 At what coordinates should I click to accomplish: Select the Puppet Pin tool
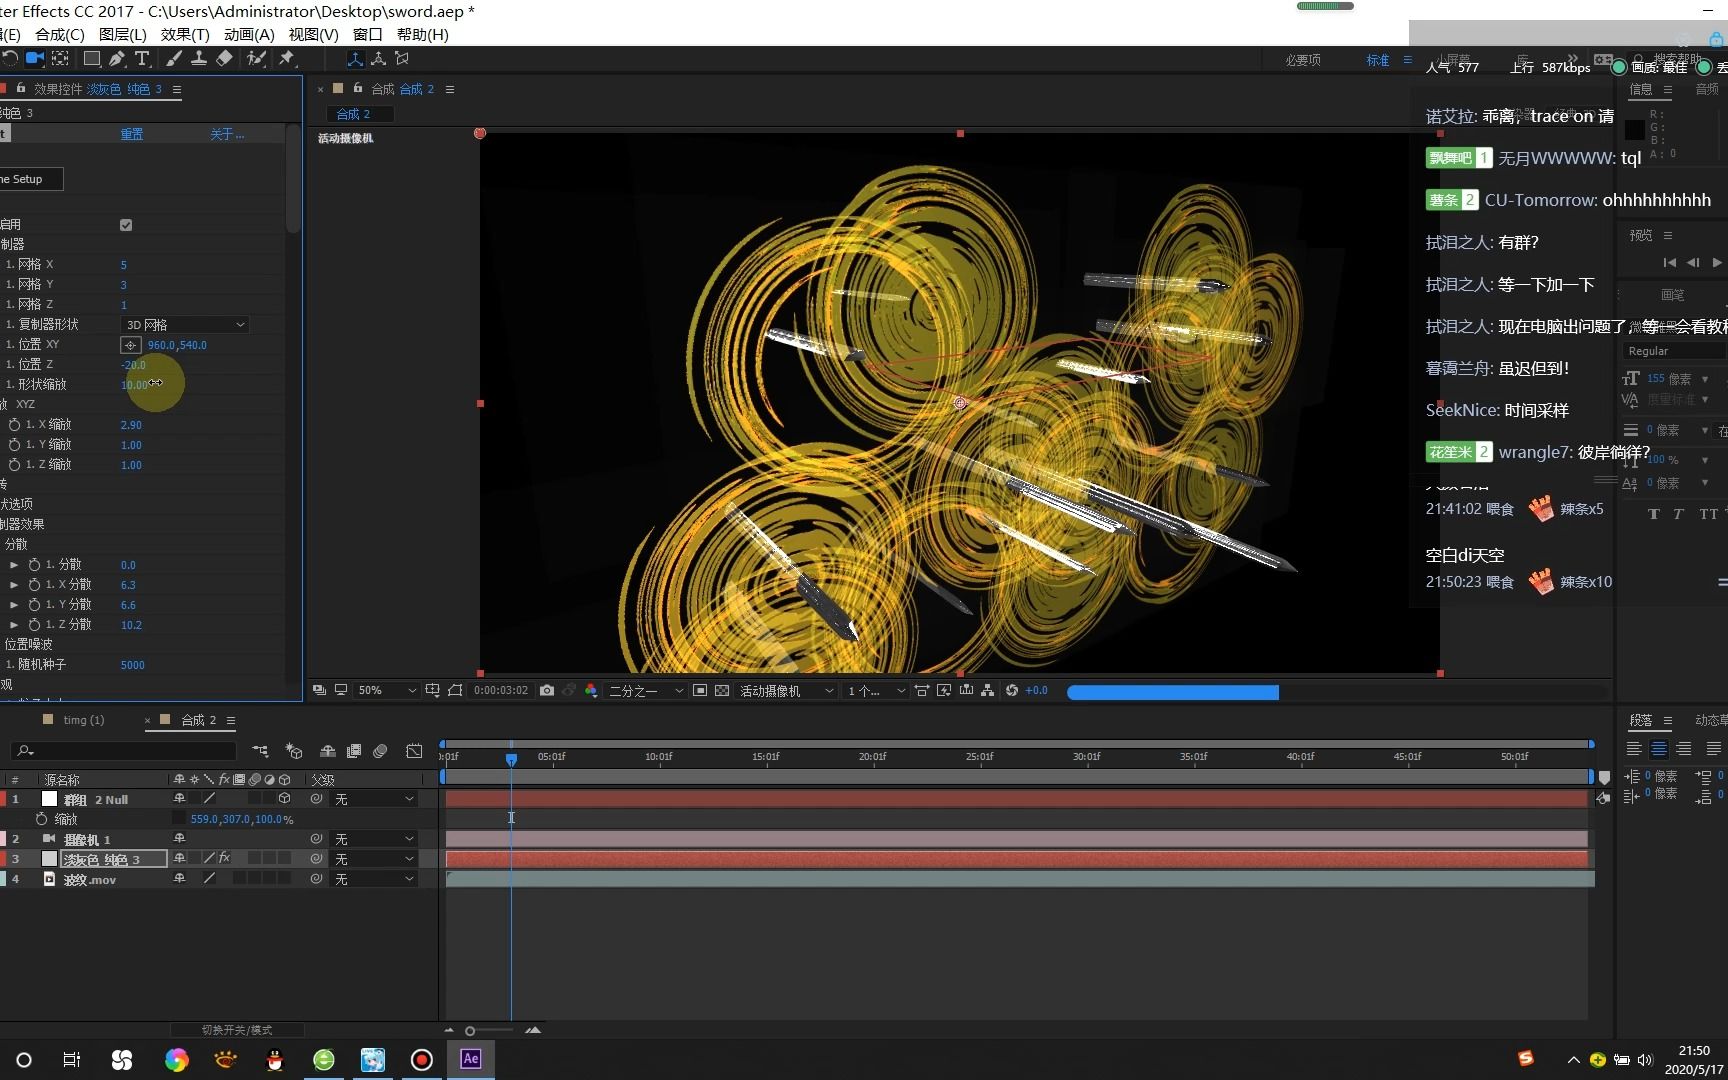(287, 58)
